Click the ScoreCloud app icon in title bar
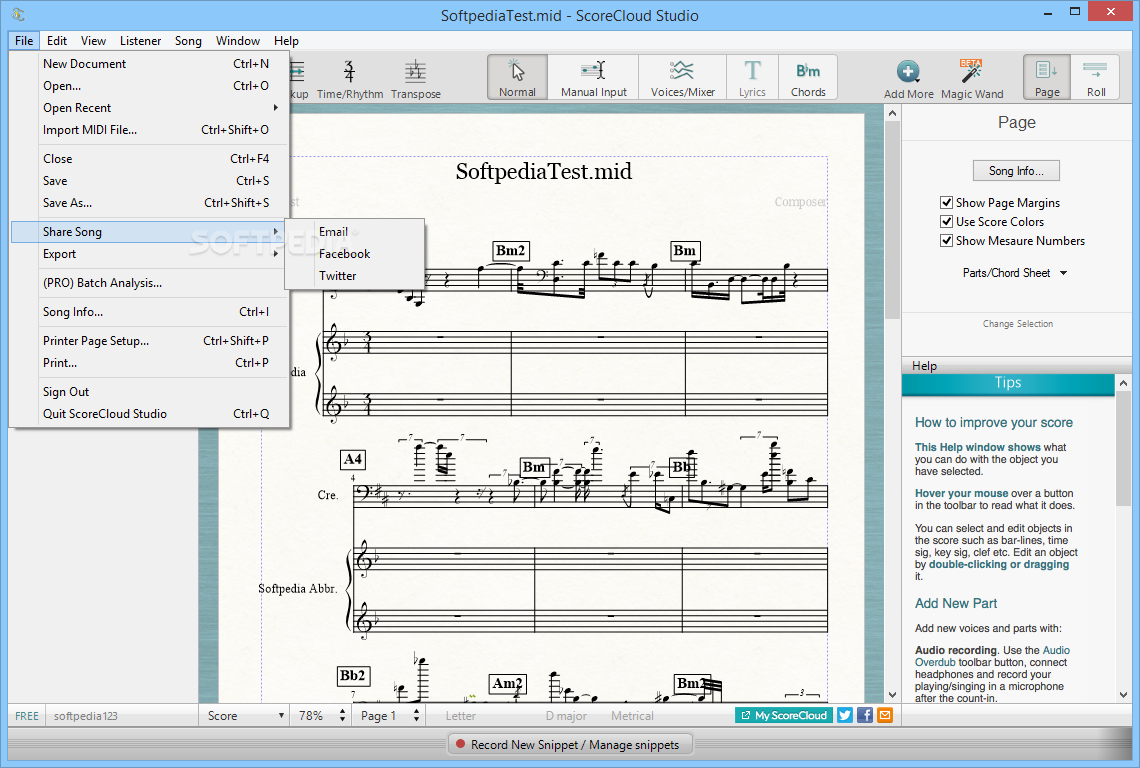 18,15
